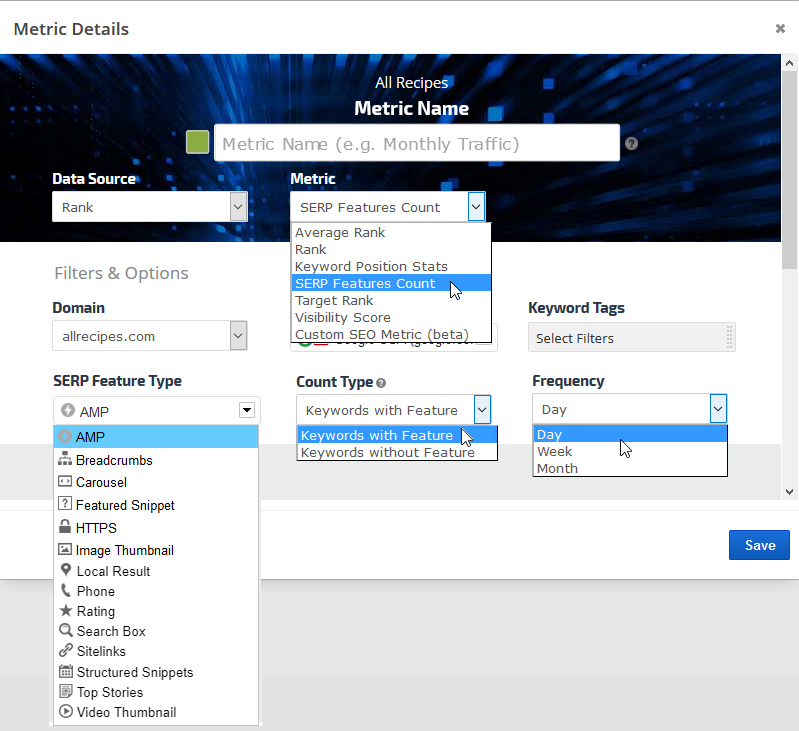
Task: Click the Save button
Action: (759, 545)
